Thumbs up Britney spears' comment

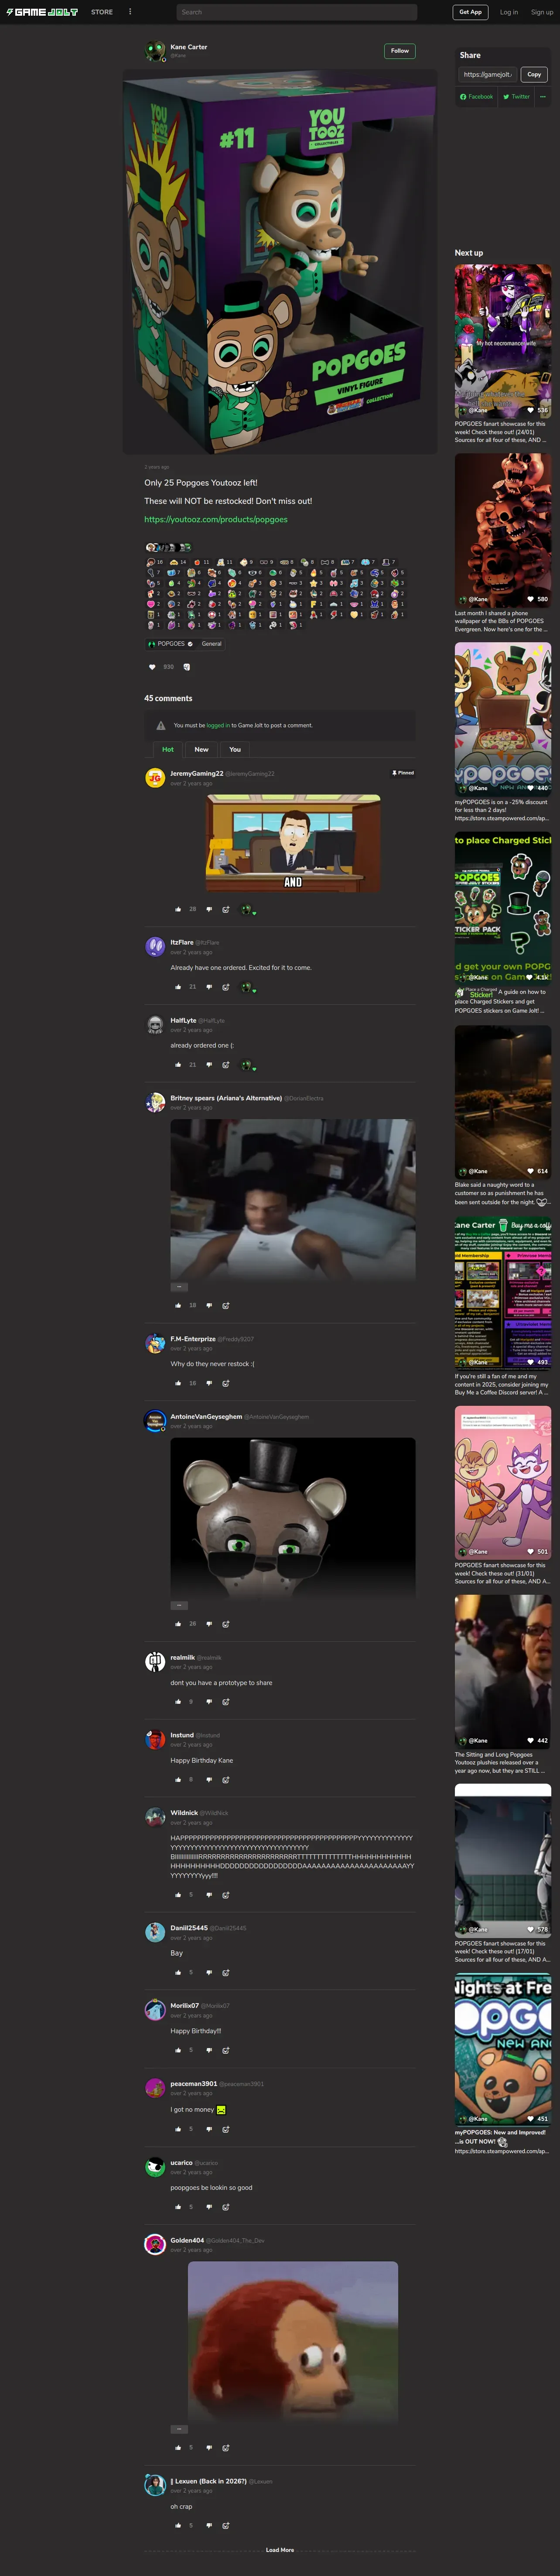(x=178, y=1305)
